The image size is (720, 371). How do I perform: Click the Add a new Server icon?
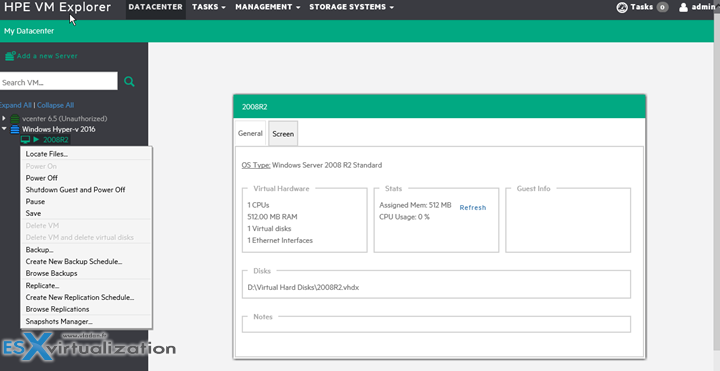[10, 56]
